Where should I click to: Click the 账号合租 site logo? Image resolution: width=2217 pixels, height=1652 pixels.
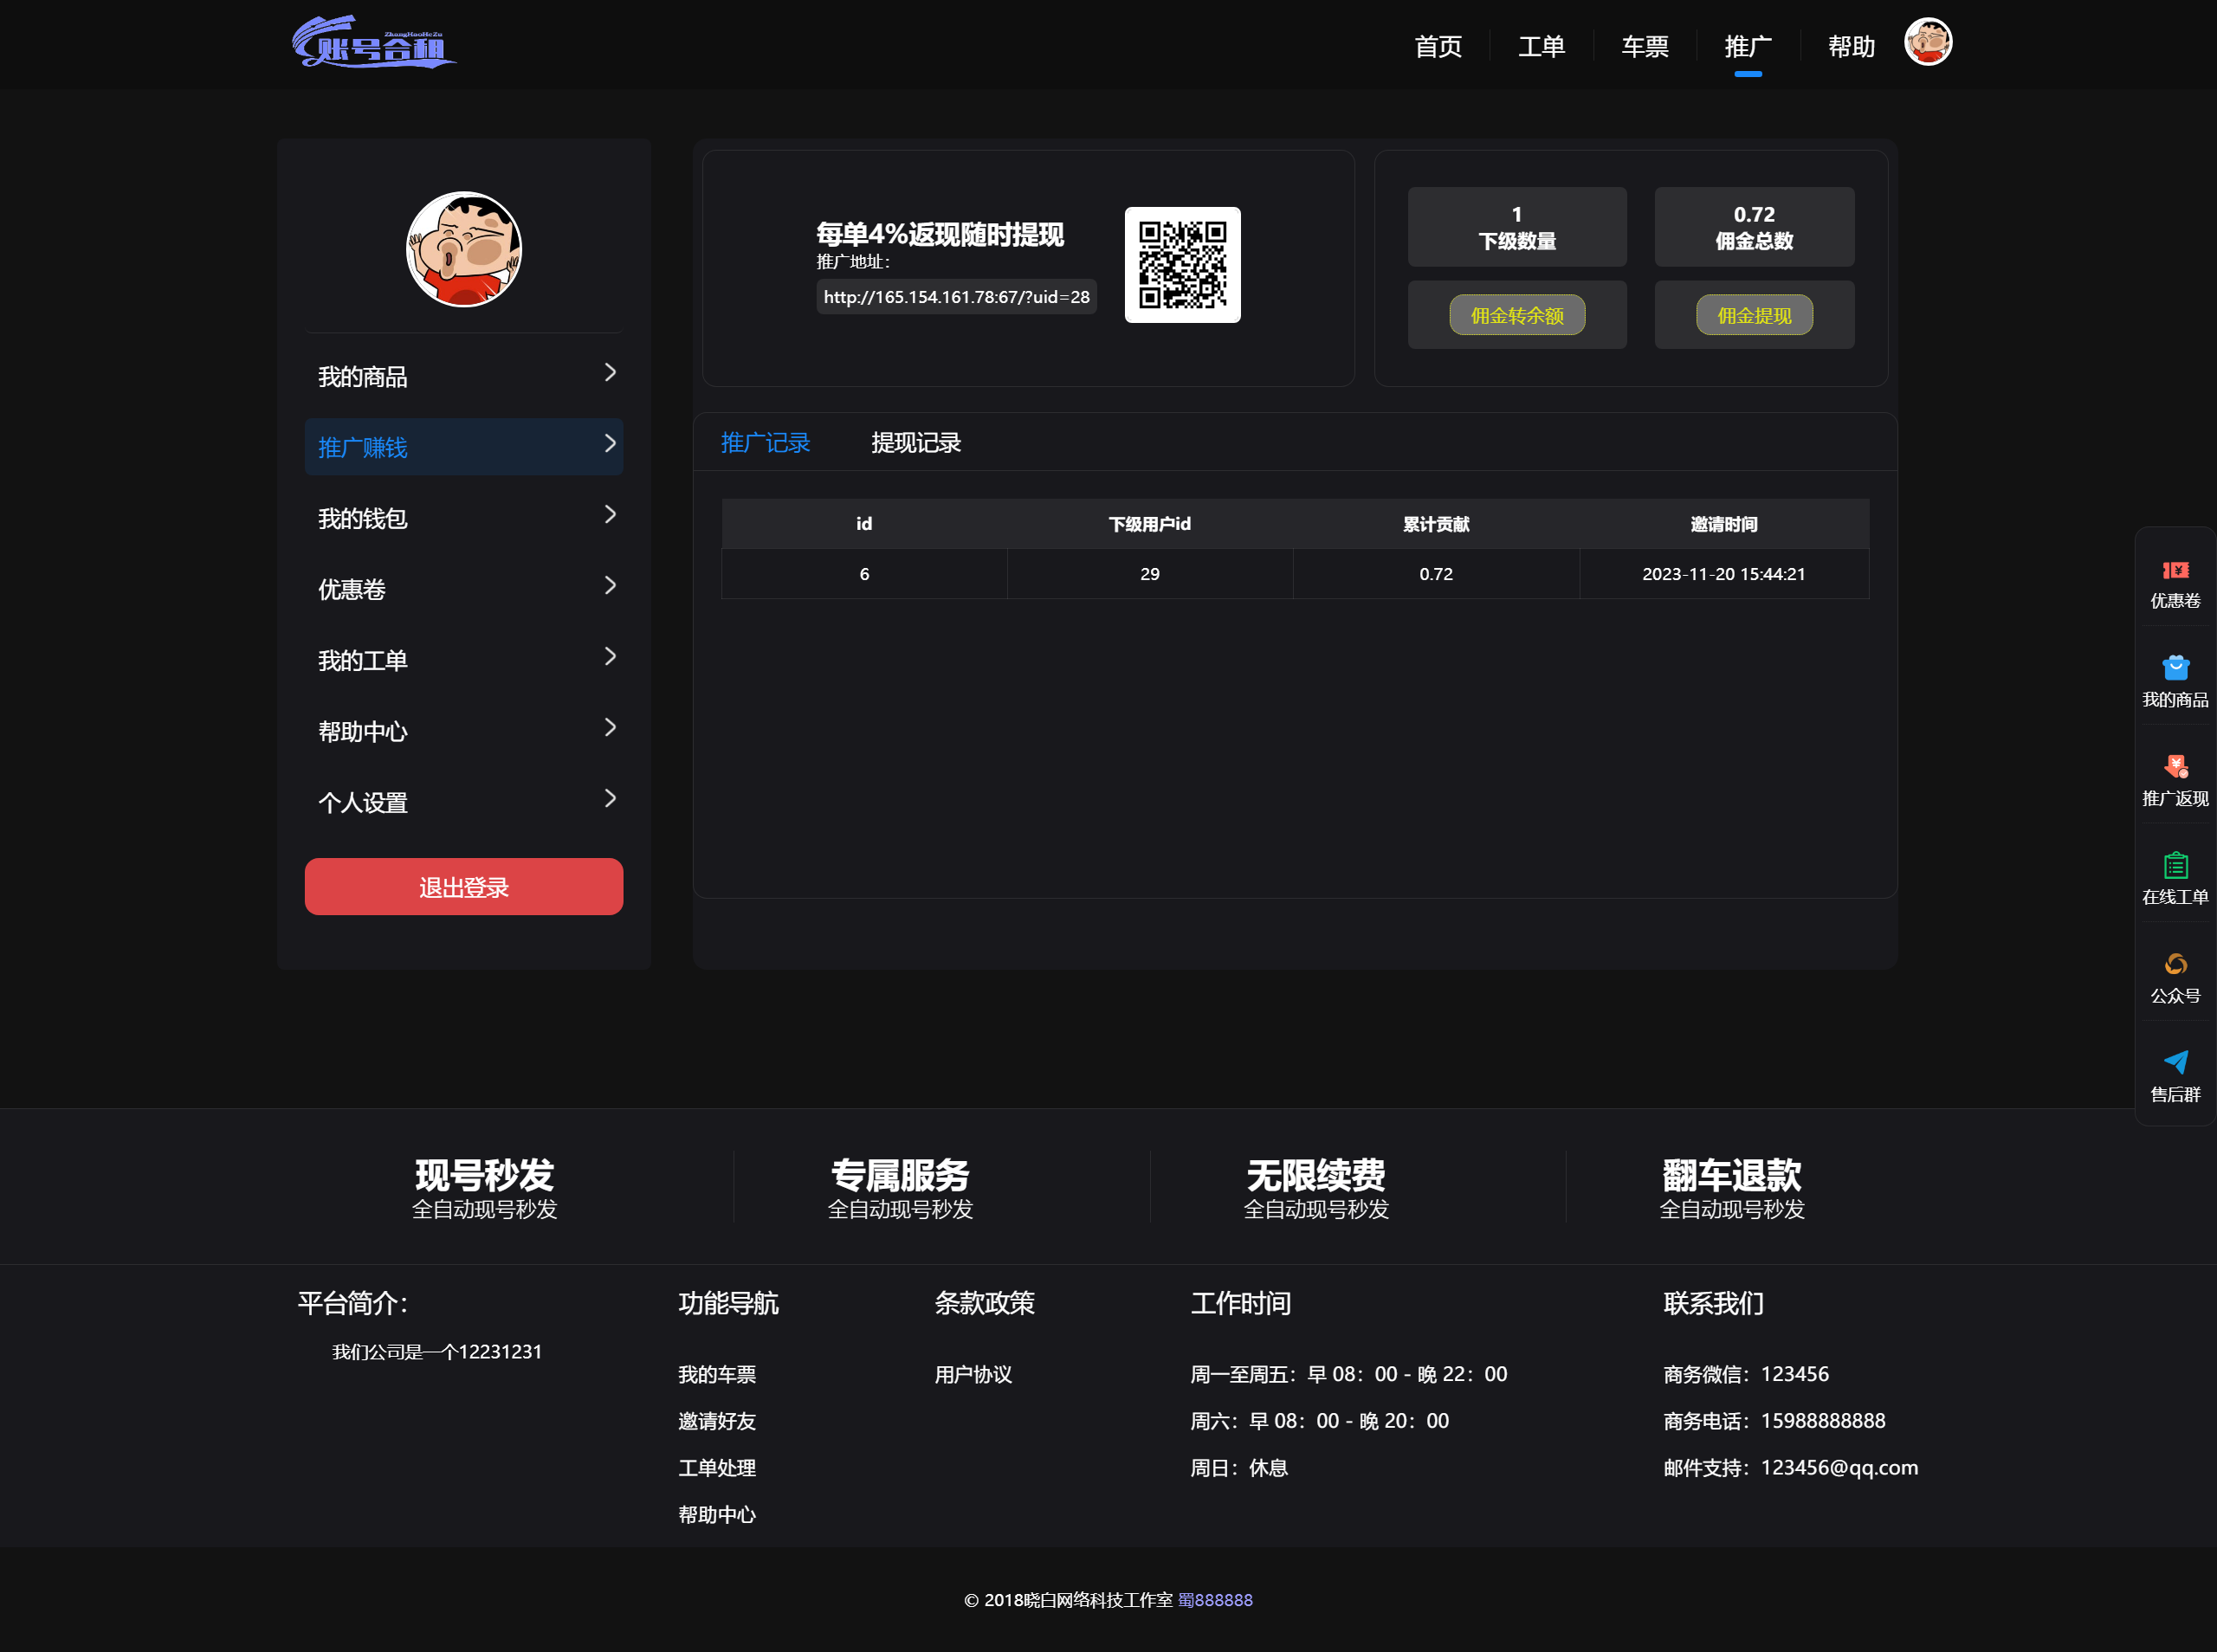click(374, 42)
